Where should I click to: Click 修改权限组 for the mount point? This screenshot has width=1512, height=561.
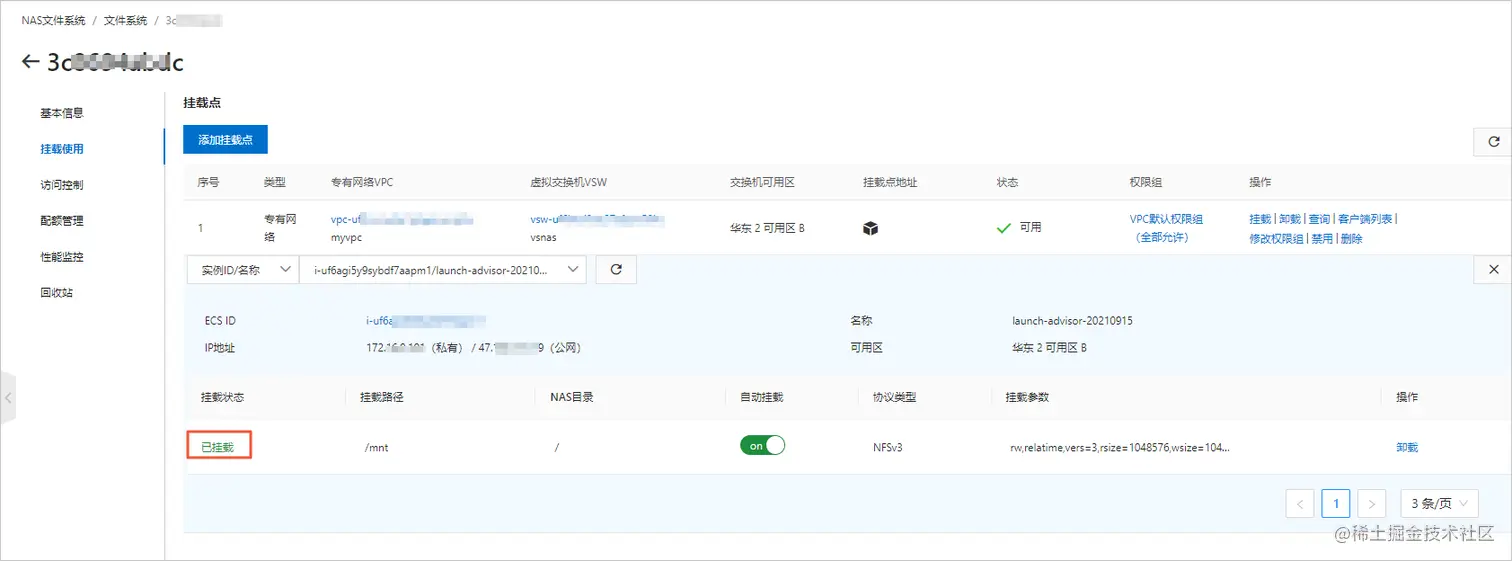[x=1276, y=238]
